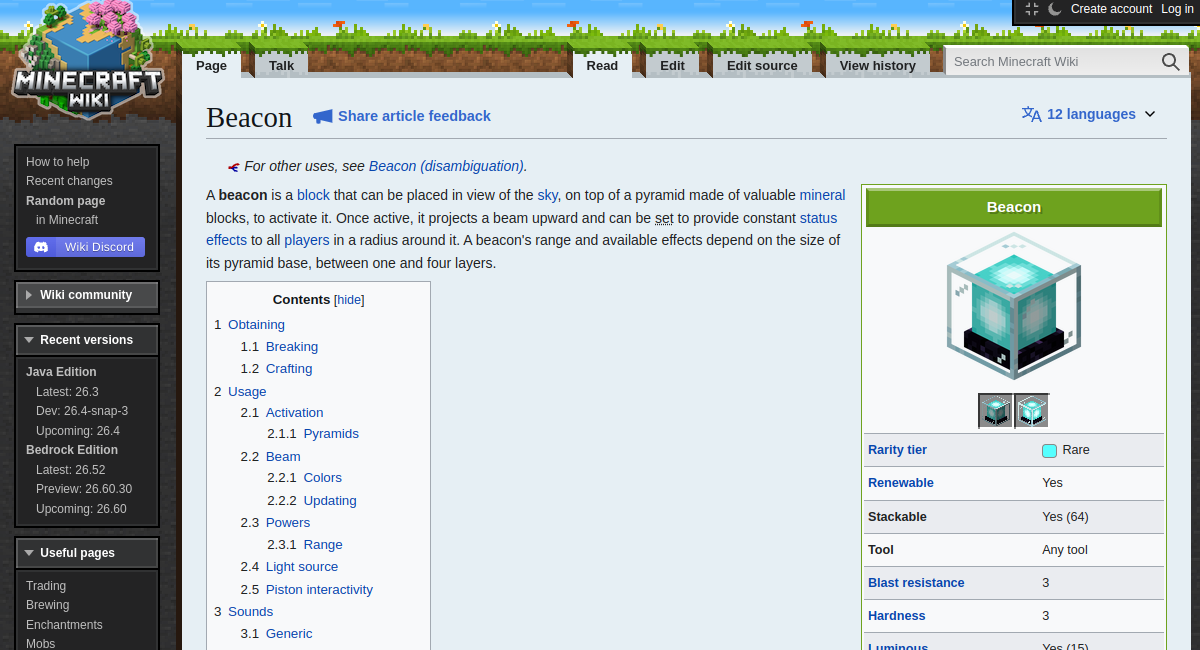1200x650 pixels.
Task: Open the Blast resistance infobox link
Action: [916, 583]
